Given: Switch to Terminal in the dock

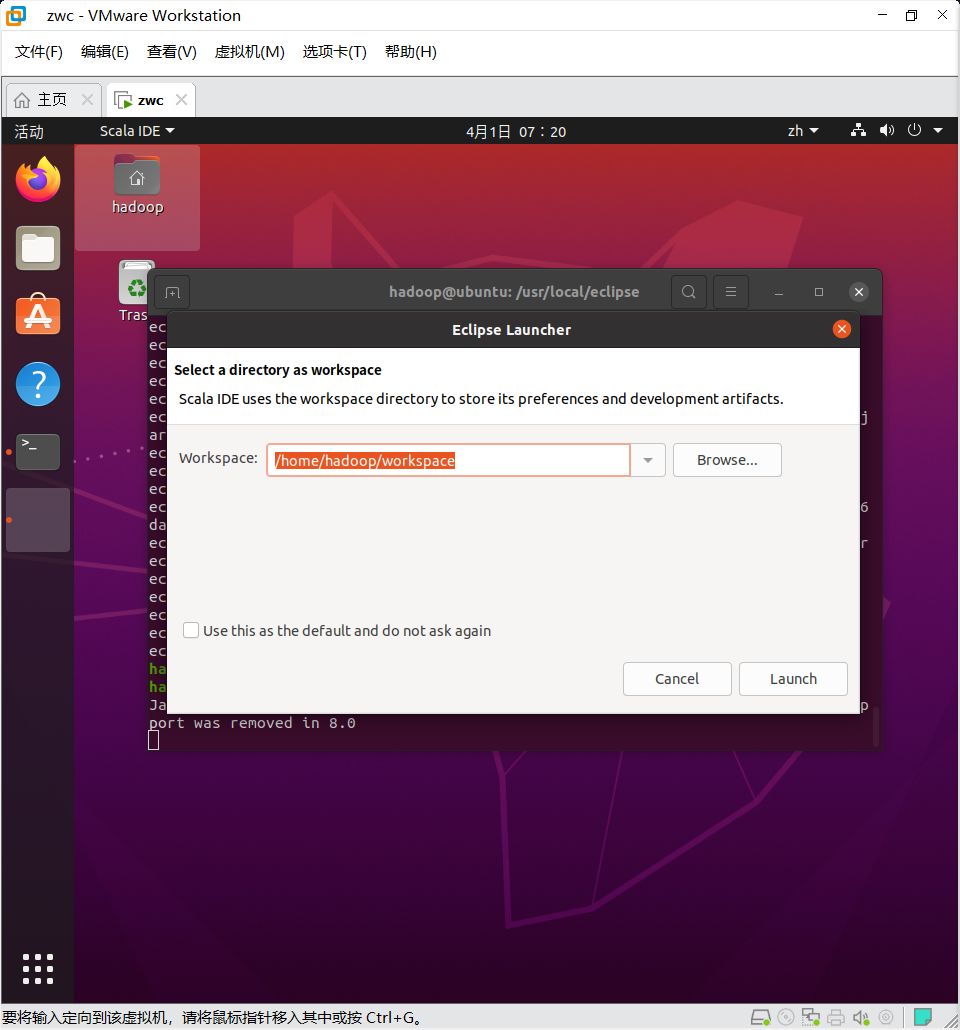Looking at the screenshot, I should click(x=38, y=452).
